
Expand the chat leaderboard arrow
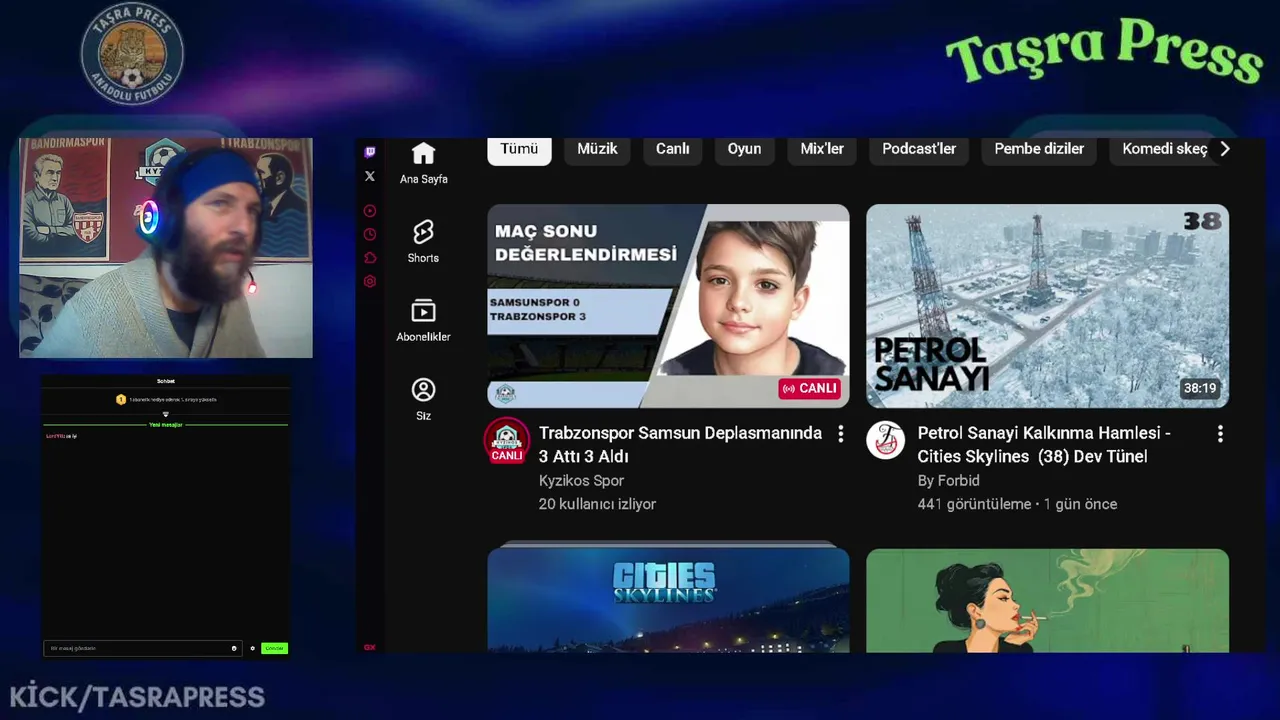[x=166, y=414]
